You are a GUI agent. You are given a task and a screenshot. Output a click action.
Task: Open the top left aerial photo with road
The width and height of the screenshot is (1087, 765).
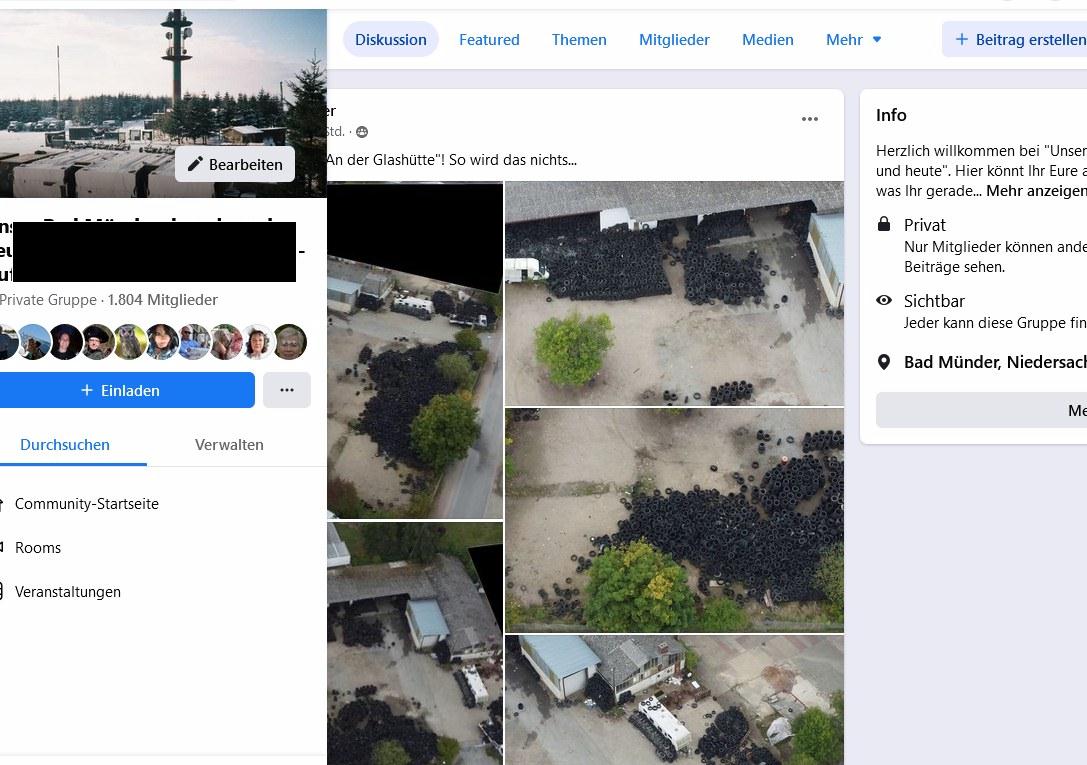click(x=415, y=350)
